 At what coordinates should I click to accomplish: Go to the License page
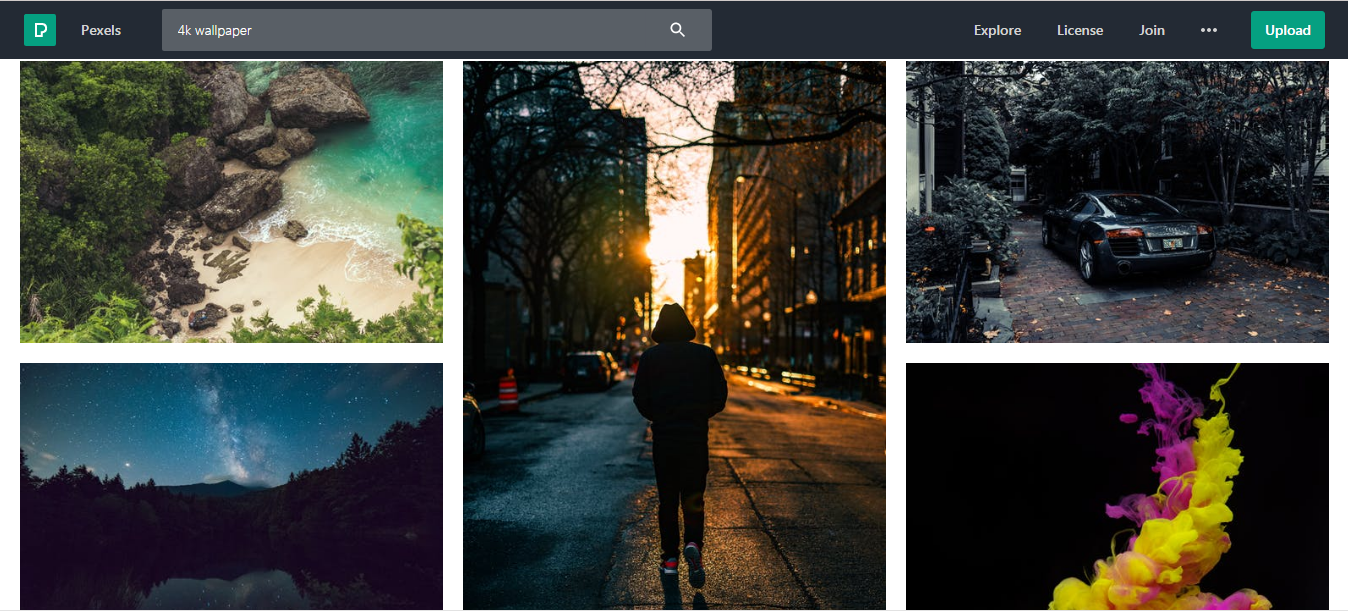coord(1080,30)
